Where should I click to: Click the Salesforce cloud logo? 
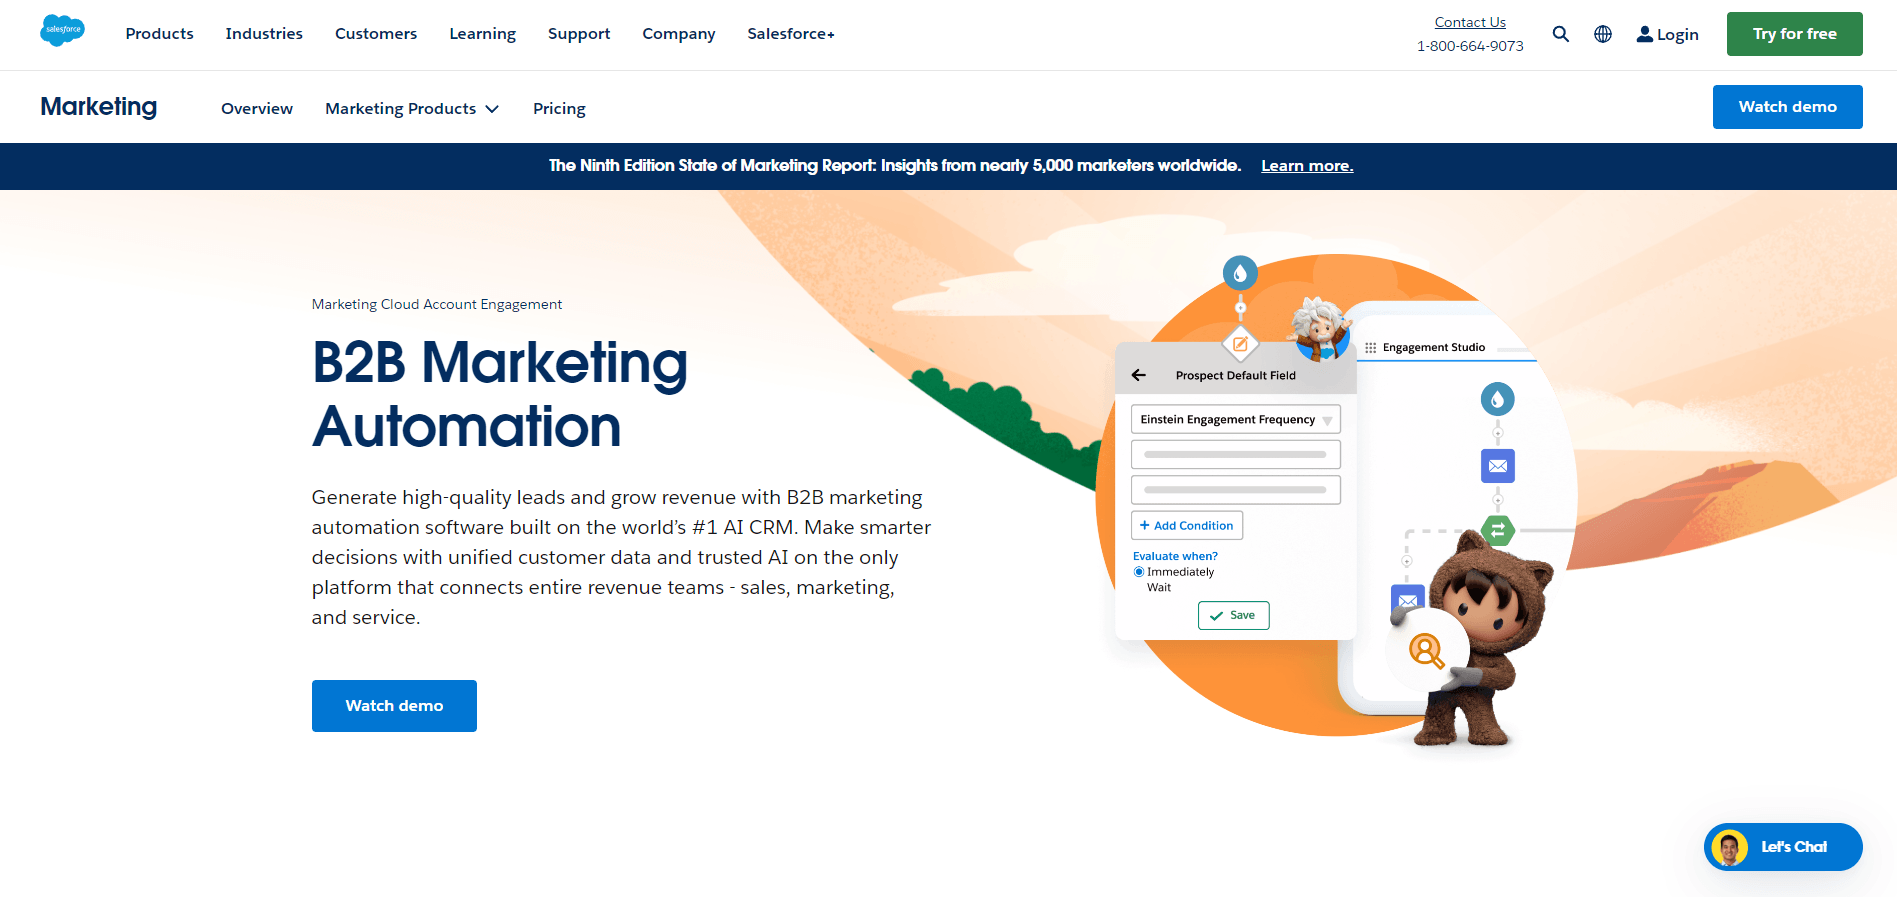coord(62,31)
